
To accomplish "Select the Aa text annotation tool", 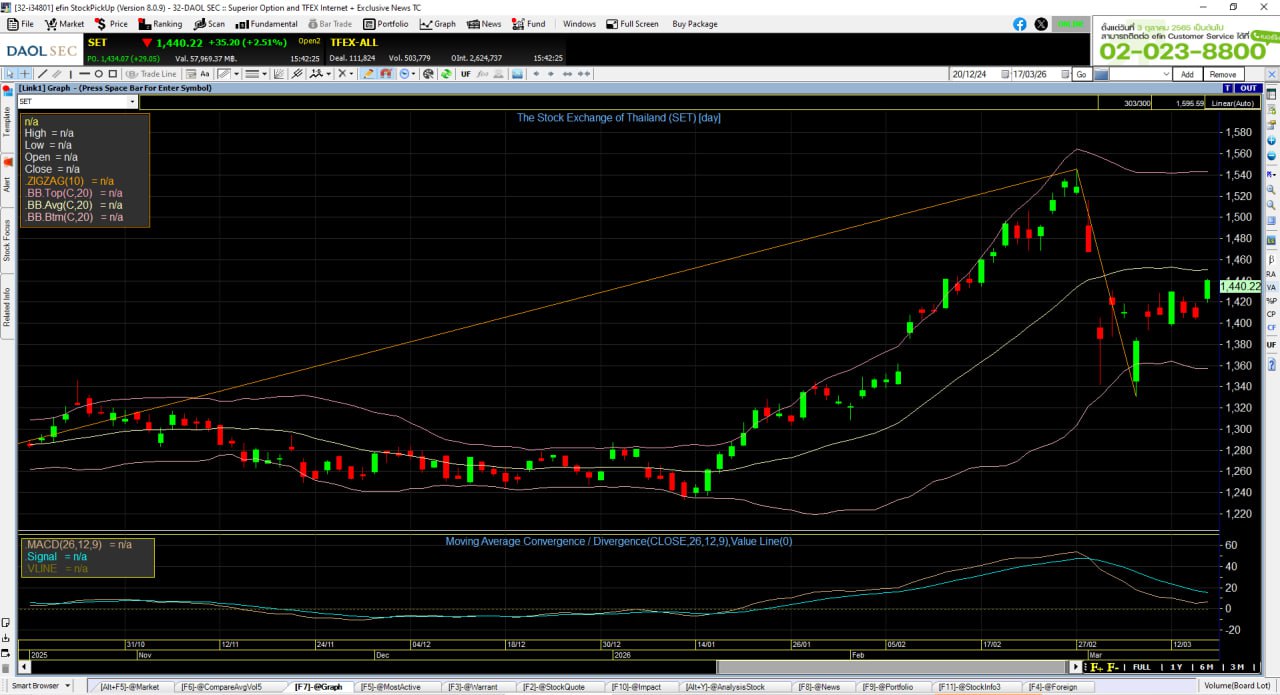I will point(205,73).
